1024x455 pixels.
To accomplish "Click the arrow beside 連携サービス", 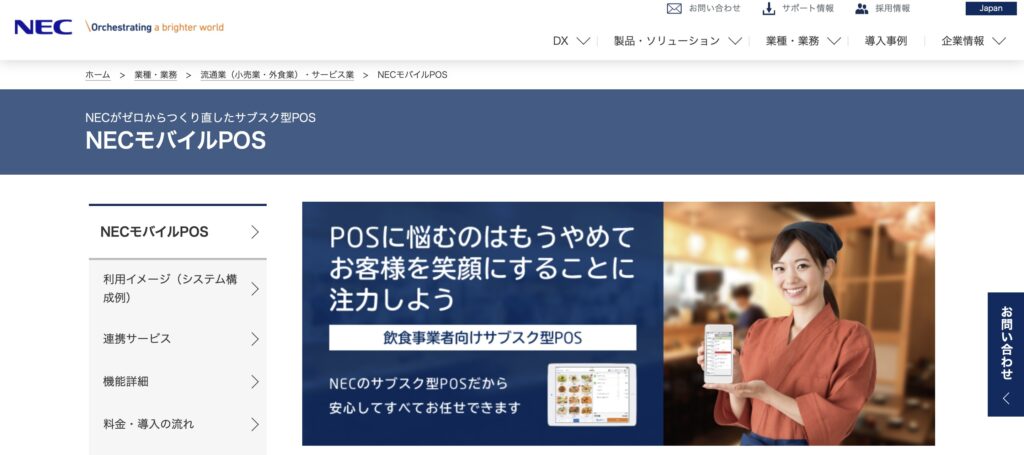I will 255,339.
